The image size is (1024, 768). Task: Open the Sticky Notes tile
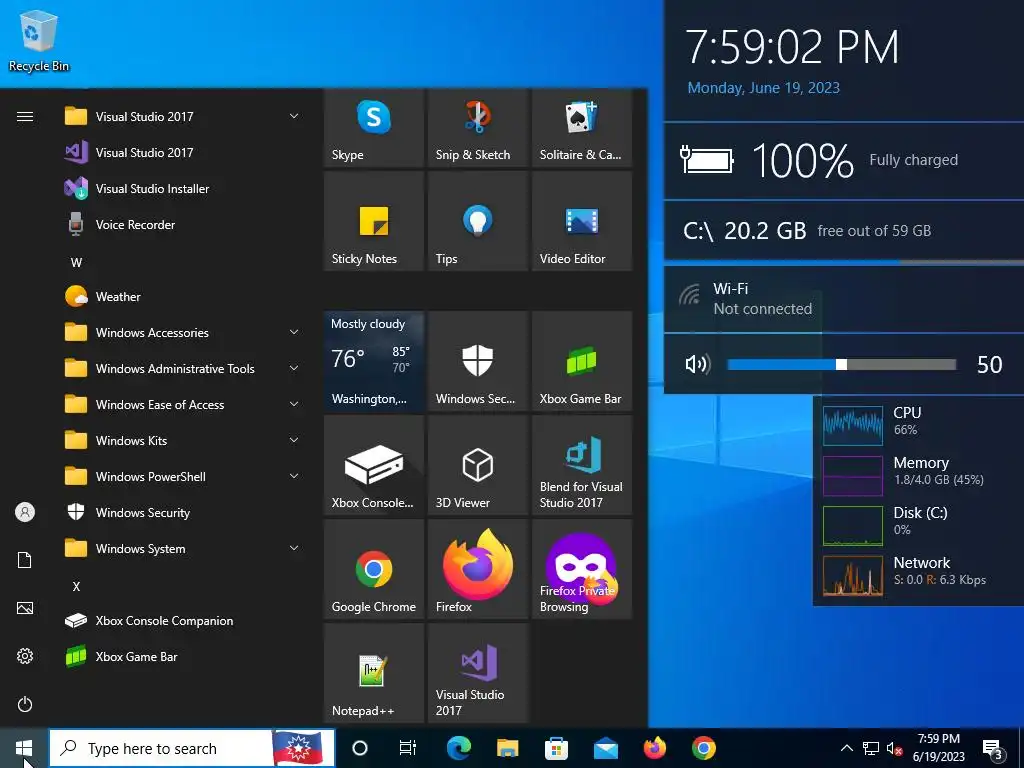click(374, 221)
